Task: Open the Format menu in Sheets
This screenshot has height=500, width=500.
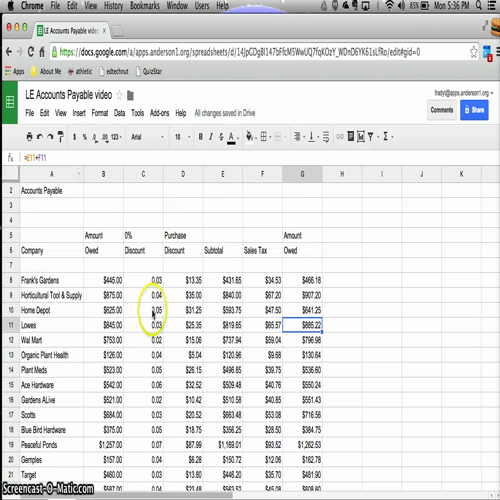Action: (100, 113)
